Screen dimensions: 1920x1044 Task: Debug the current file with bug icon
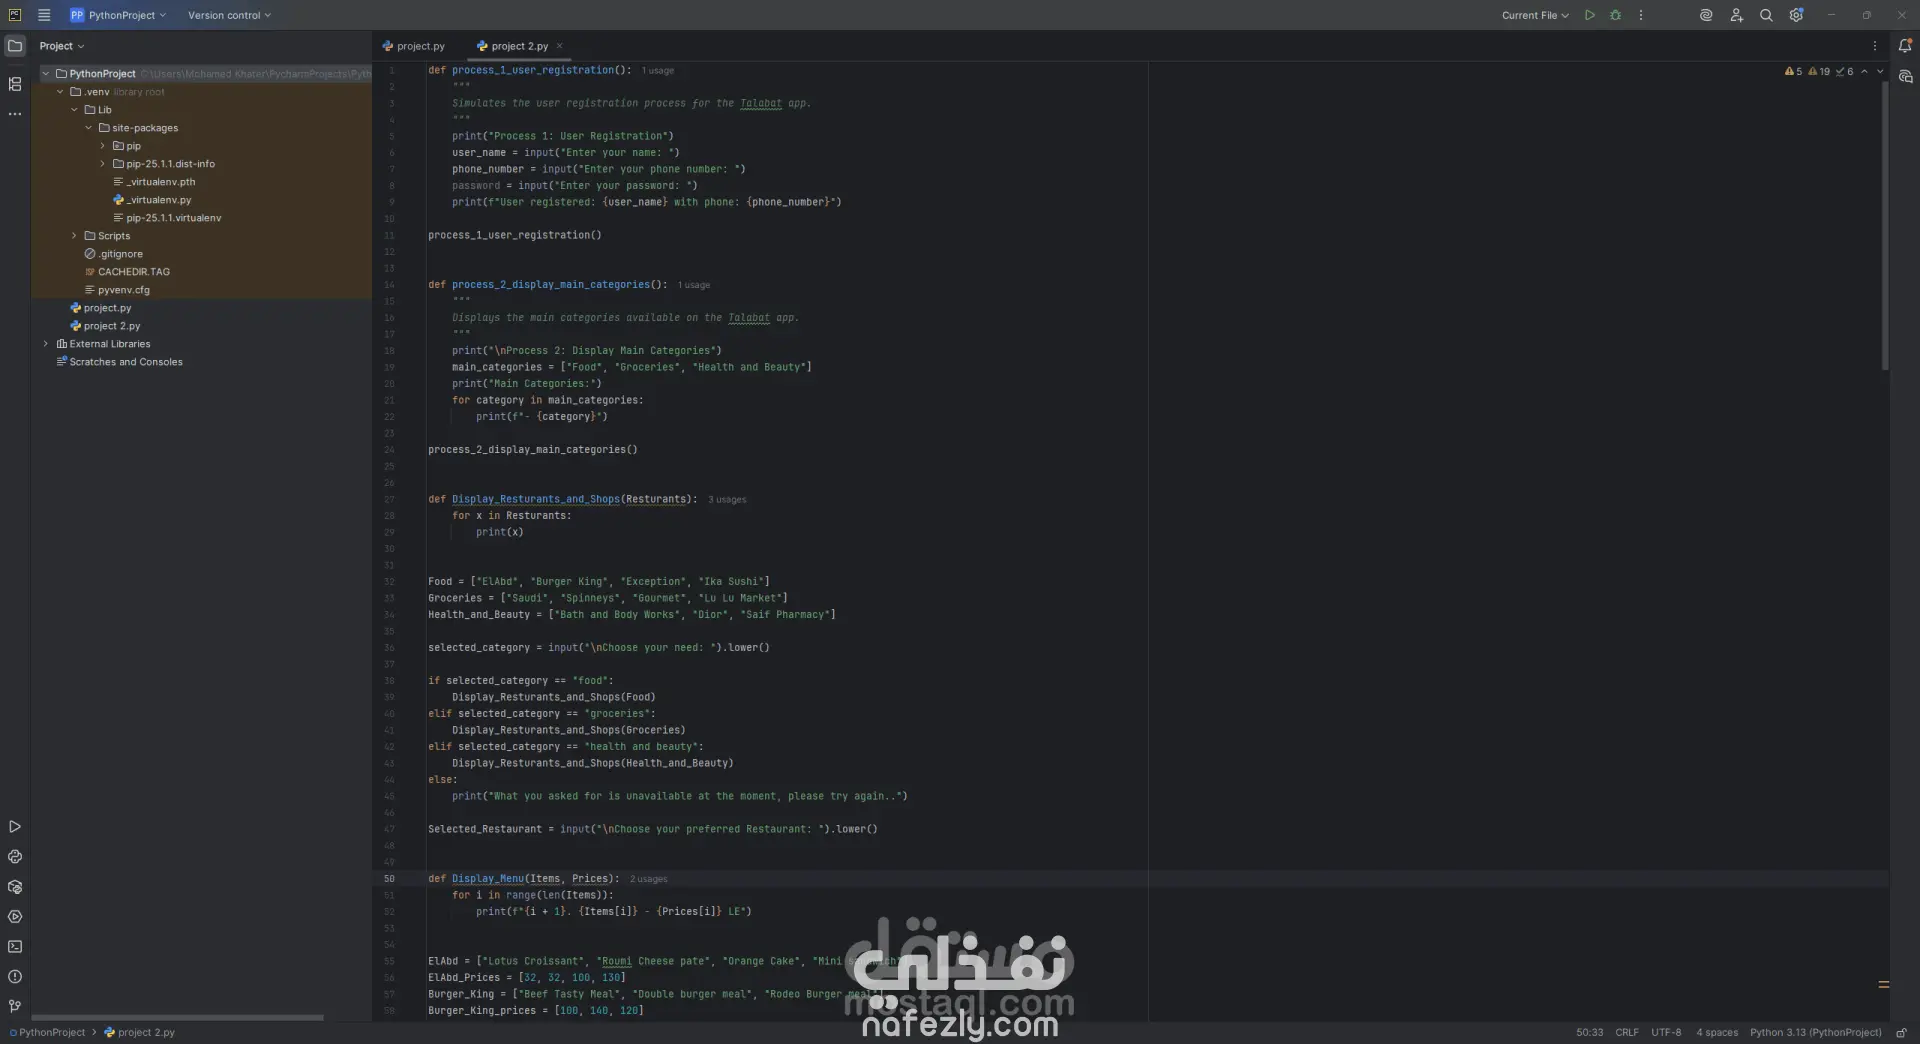pos(1615,15)
